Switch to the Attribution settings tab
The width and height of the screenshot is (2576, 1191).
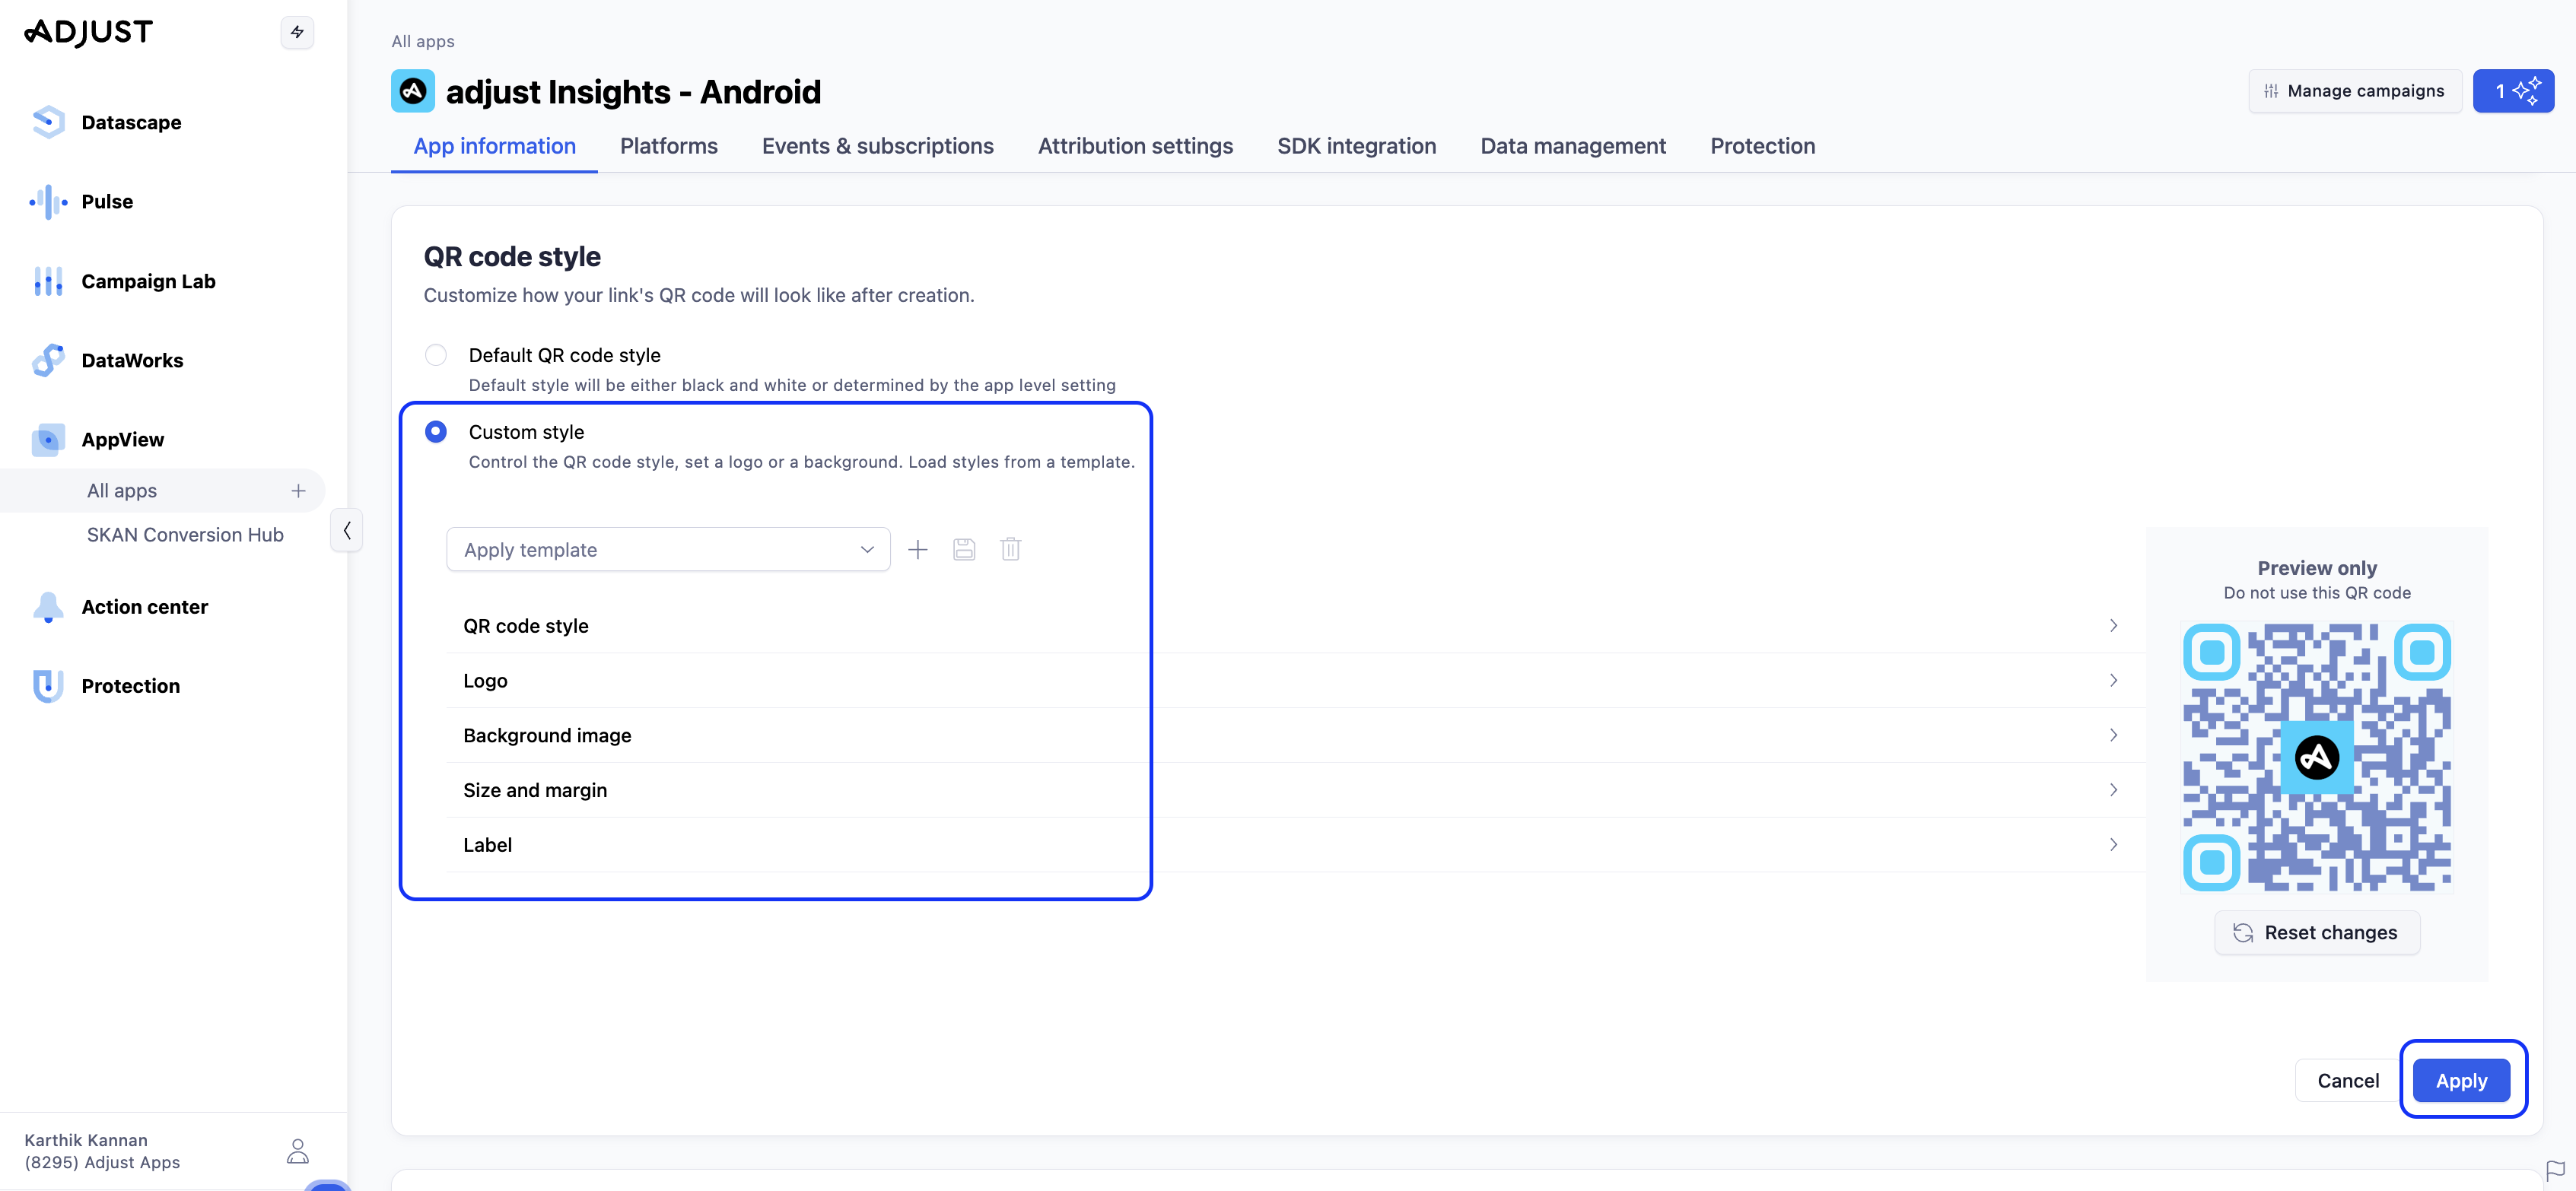pyautogui.click(x=1134, y=146)
